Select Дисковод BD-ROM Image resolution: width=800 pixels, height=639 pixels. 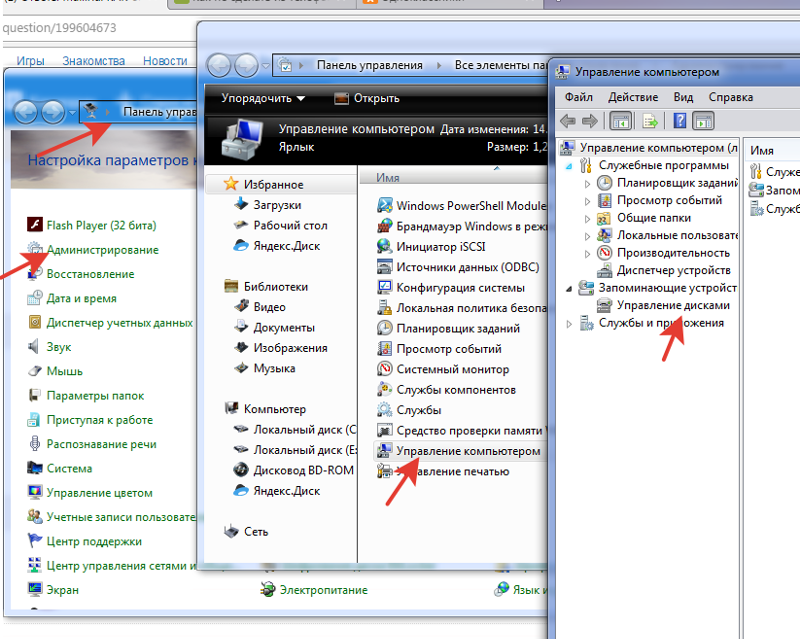(x=304, y=470)
